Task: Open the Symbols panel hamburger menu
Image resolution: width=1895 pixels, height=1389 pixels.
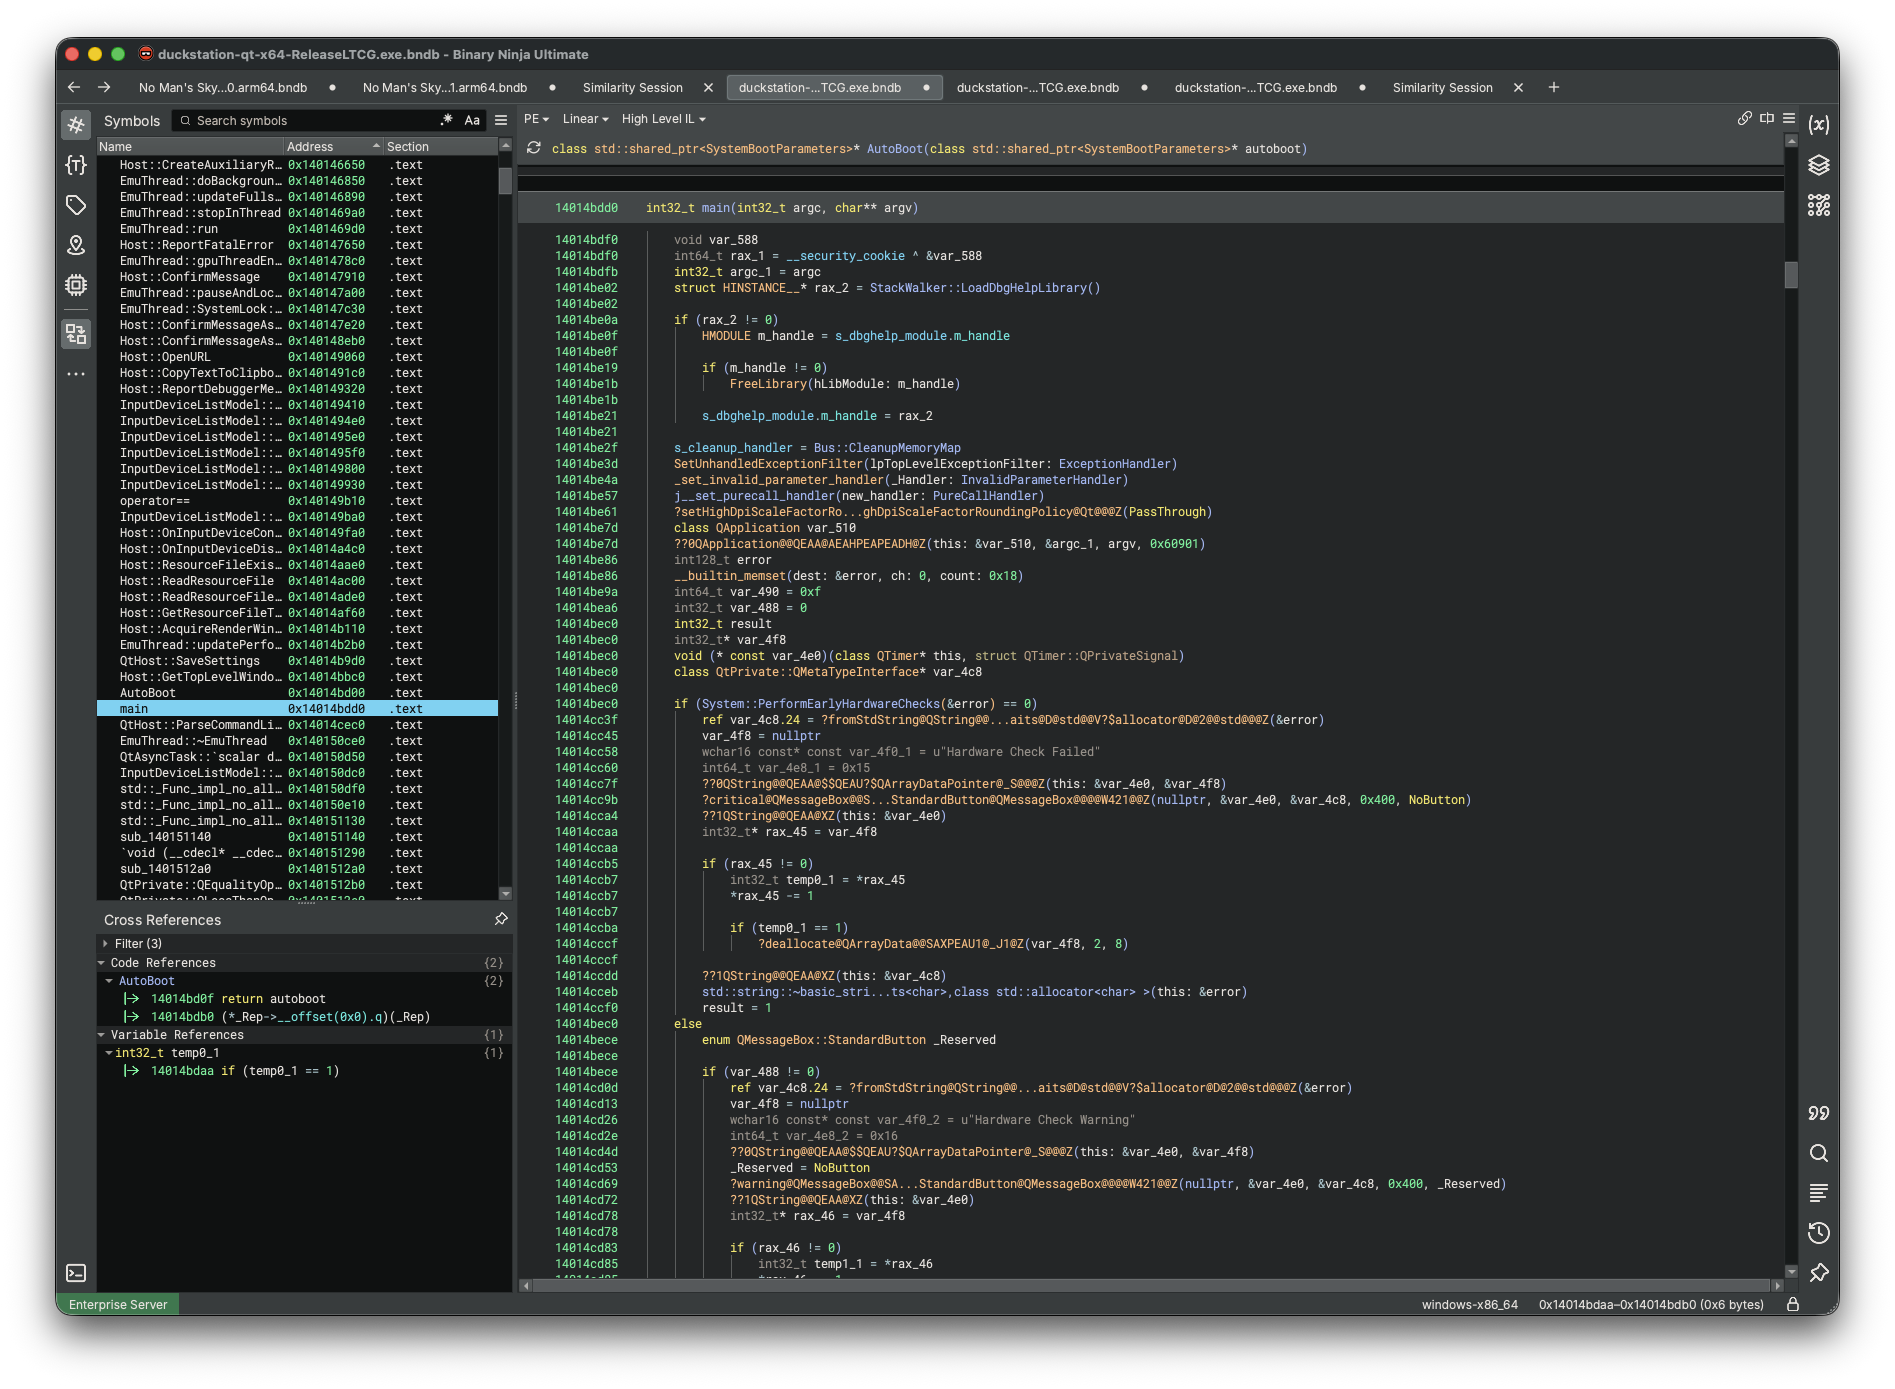Action: 501,120
